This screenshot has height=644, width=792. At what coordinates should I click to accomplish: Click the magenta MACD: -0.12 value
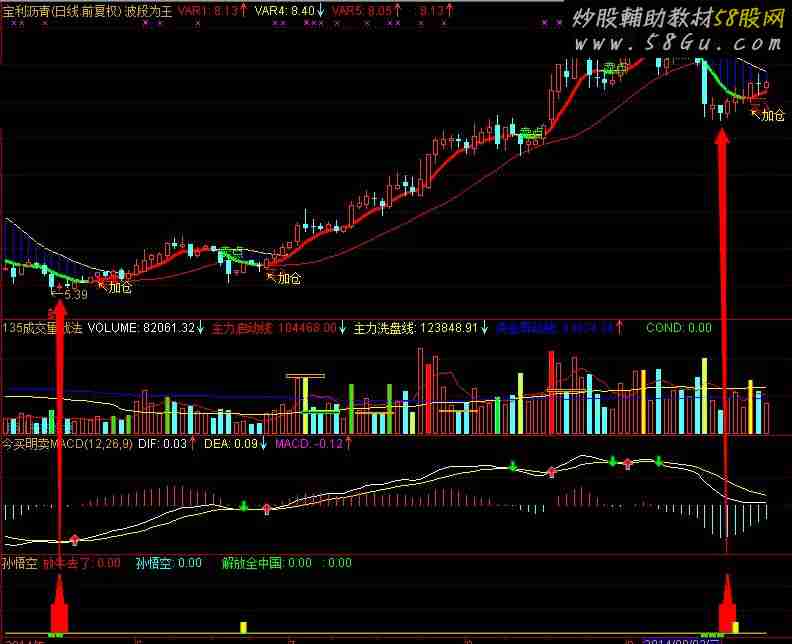pos(313,444)
